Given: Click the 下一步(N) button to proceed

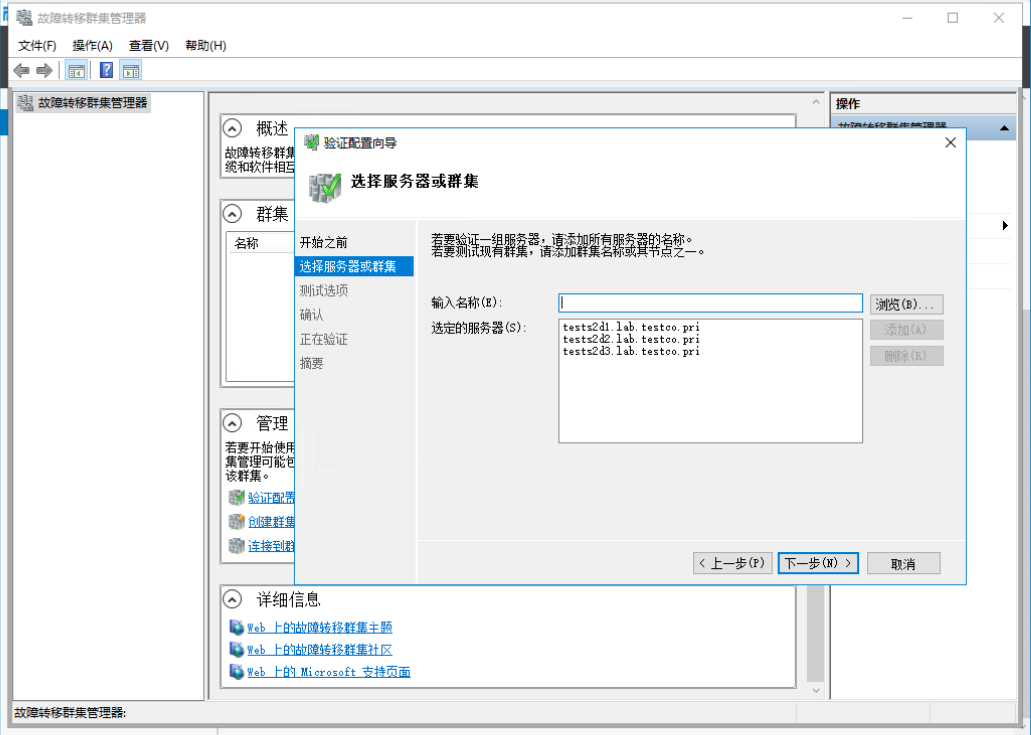Looking at the screenshot, I should click(x=817, y=563).
